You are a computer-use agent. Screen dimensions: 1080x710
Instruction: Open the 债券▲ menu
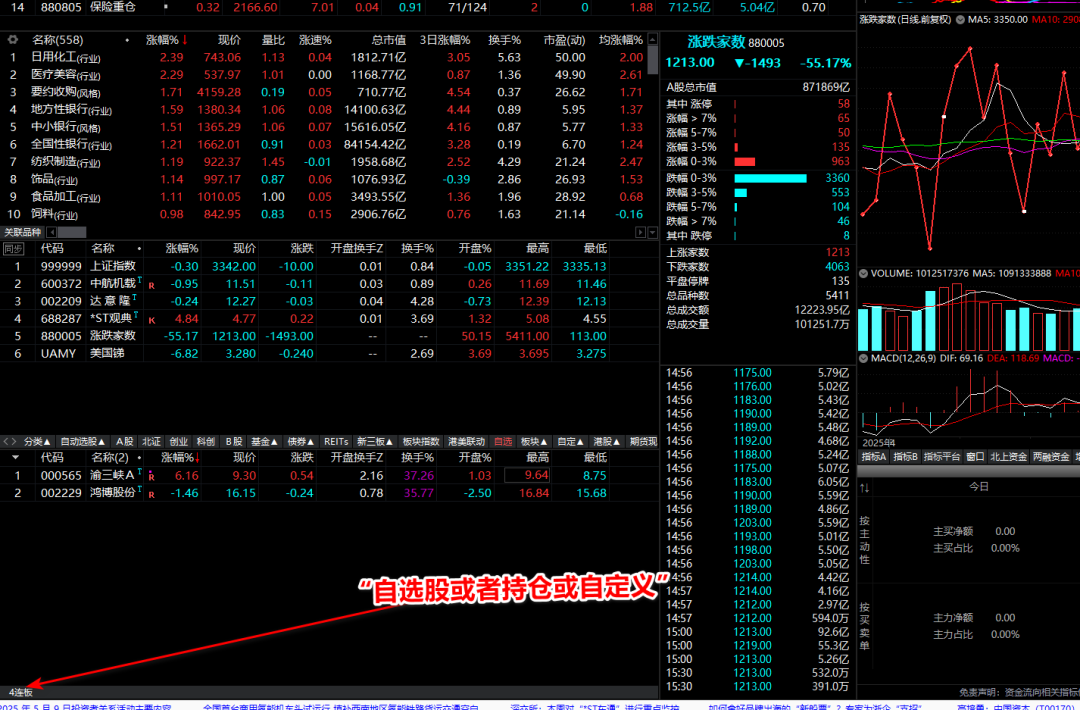coord(302,441)
